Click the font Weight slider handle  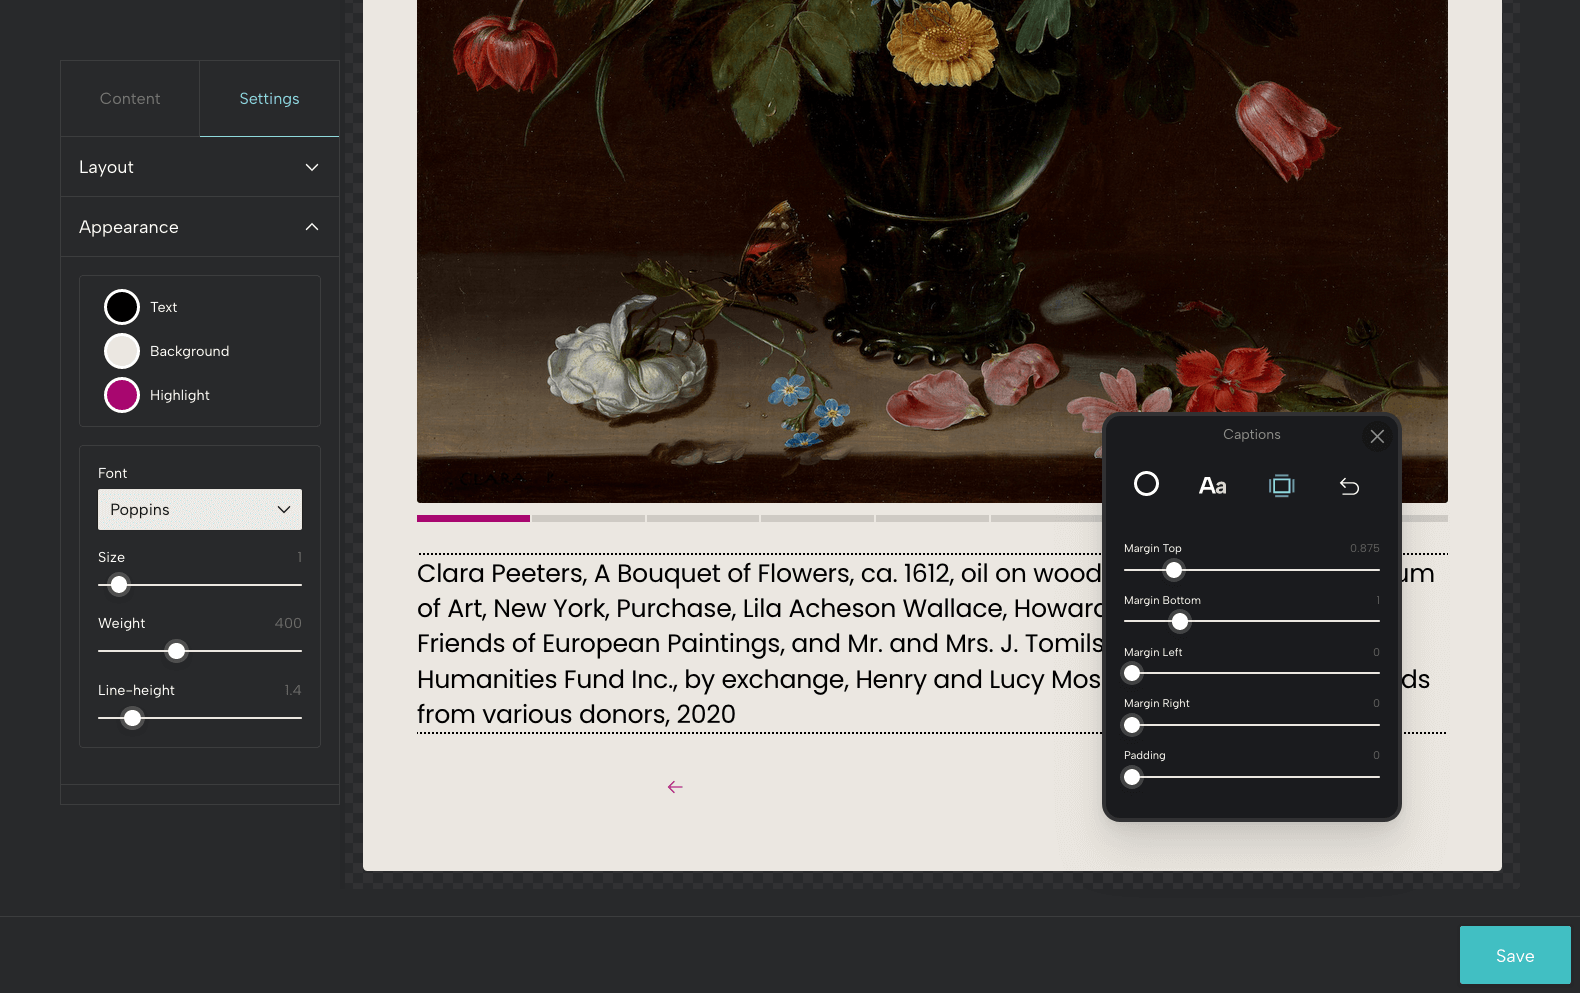coord(176,651)
